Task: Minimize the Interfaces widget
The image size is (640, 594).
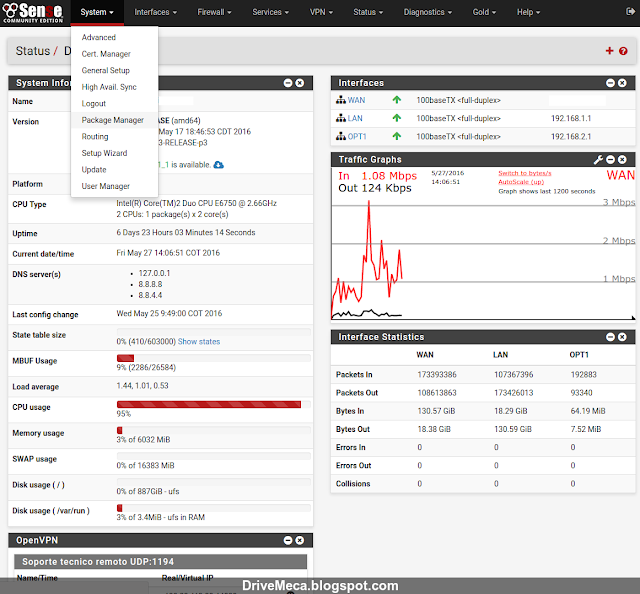Action: pyautogui.click(x=610, y=83)
